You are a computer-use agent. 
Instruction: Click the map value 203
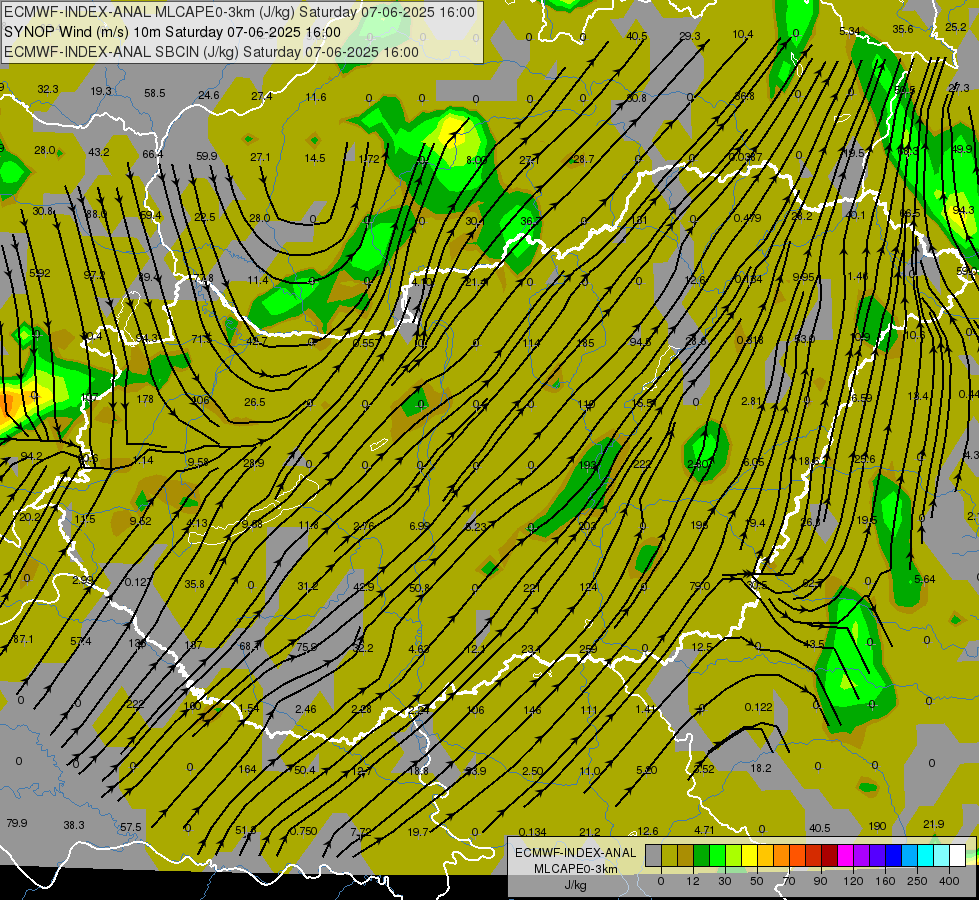(x=588, y=527)
